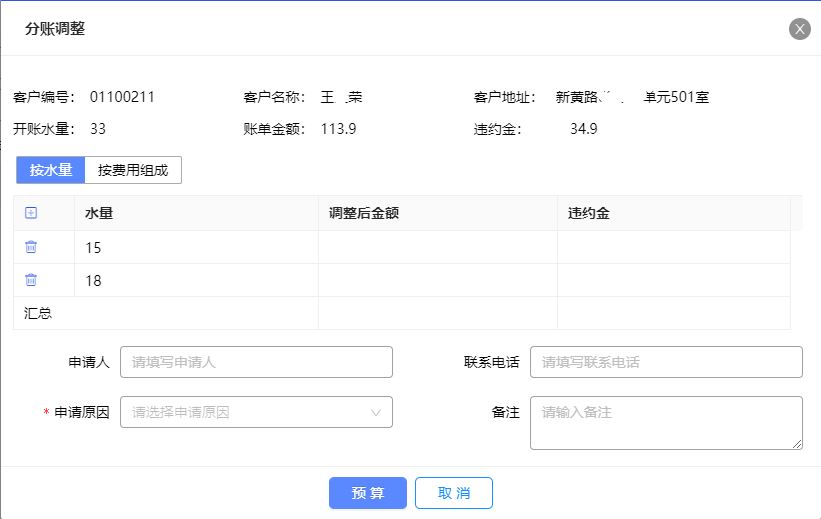The height and width of the screenshot is (519, 821).
Task: Delete the row with water volume 18
Action: (31, 280)
